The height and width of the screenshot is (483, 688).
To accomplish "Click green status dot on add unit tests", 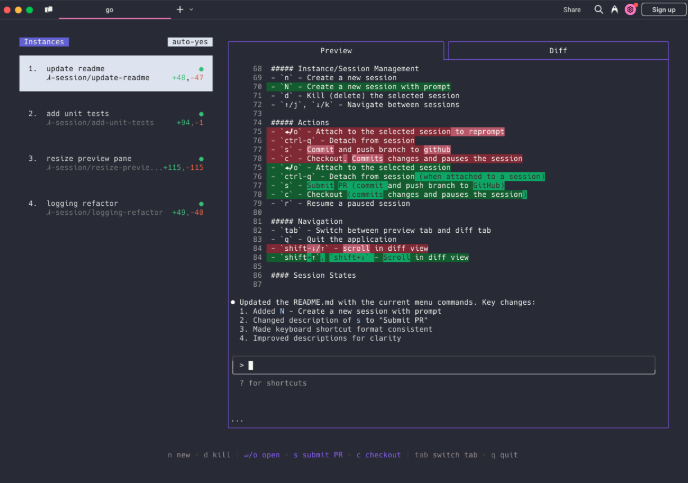I will 201,114.
